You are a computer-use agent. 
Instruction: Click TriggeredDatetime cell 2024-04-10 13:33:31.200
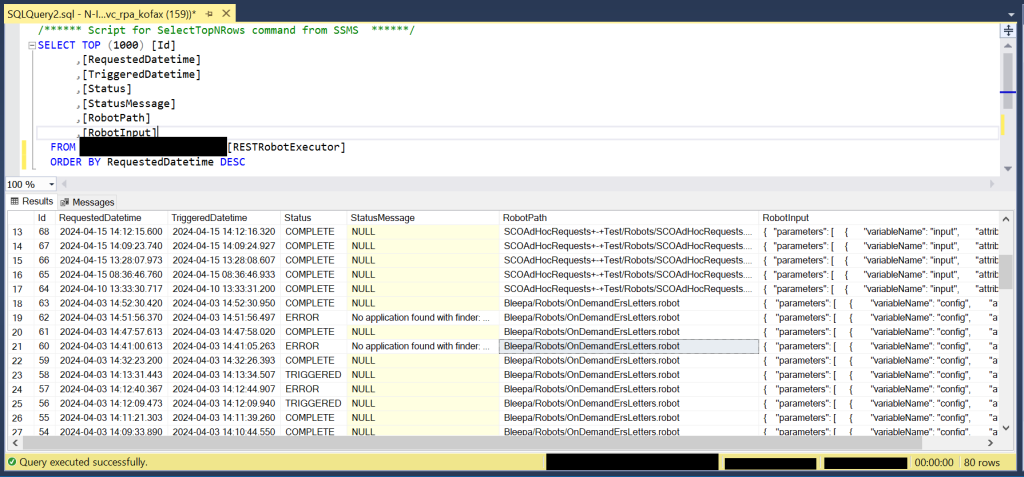coord(225,289)
